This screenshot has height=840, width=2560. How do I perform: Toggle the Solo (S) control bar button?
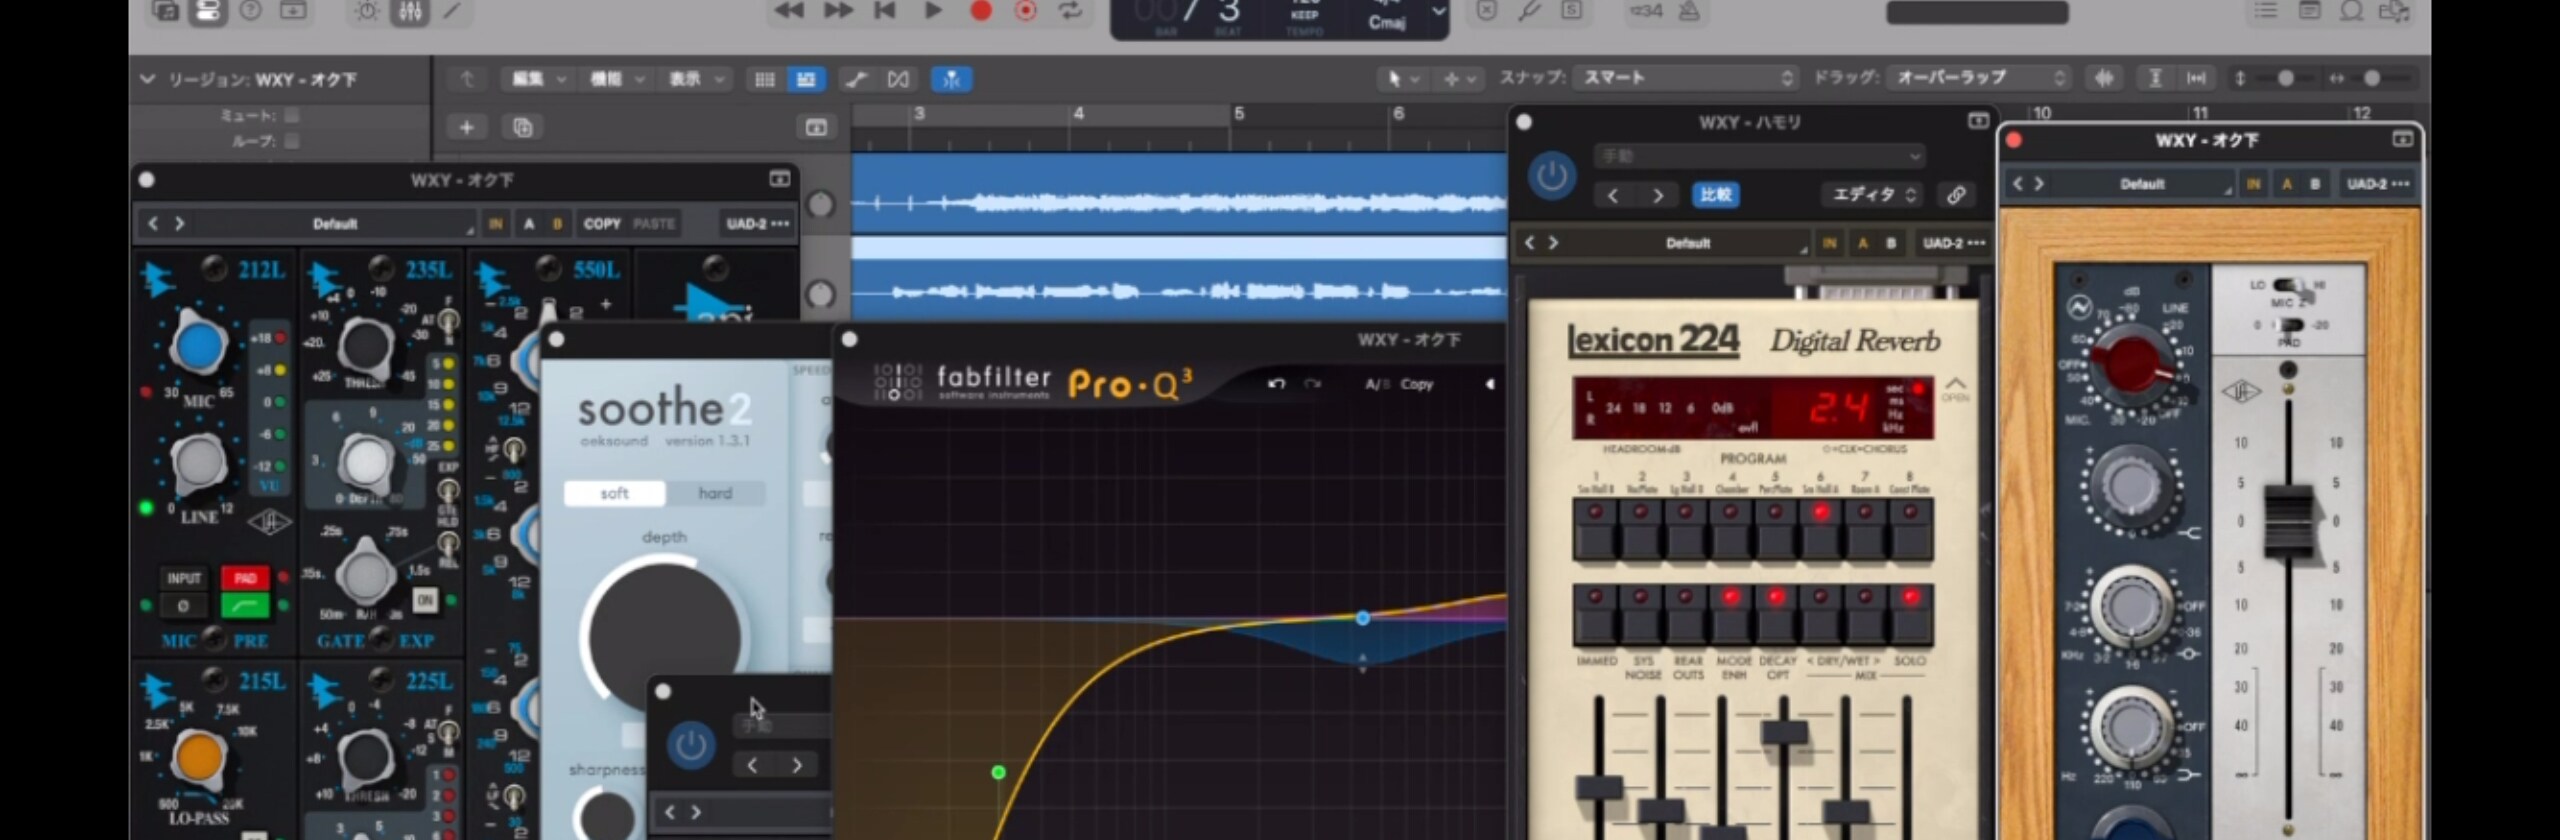click(1571, 11)
